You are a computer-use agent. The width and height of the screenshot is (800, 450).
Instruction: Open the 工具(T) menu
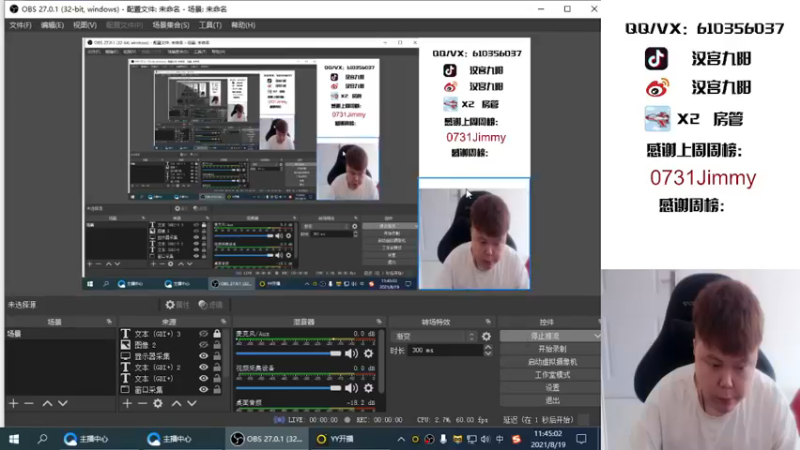210,25
